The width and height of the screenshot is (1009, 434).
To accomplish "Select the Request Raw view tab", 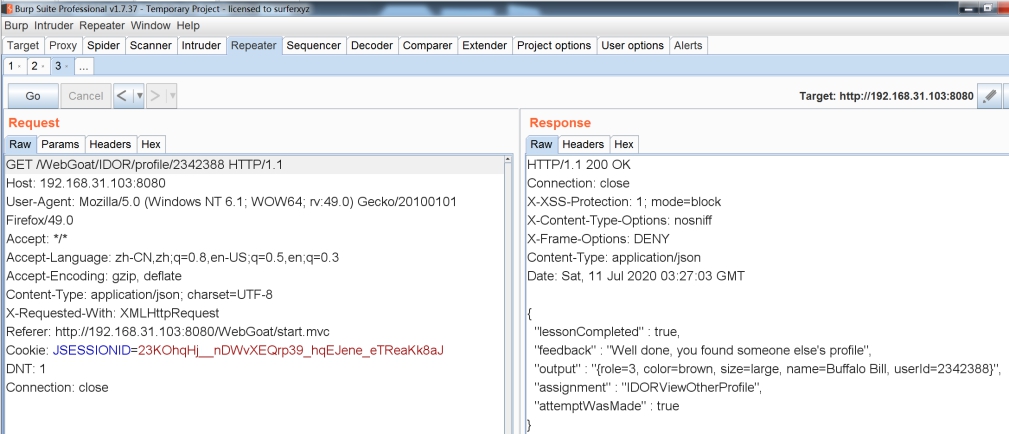I will [x=20, y=144].
